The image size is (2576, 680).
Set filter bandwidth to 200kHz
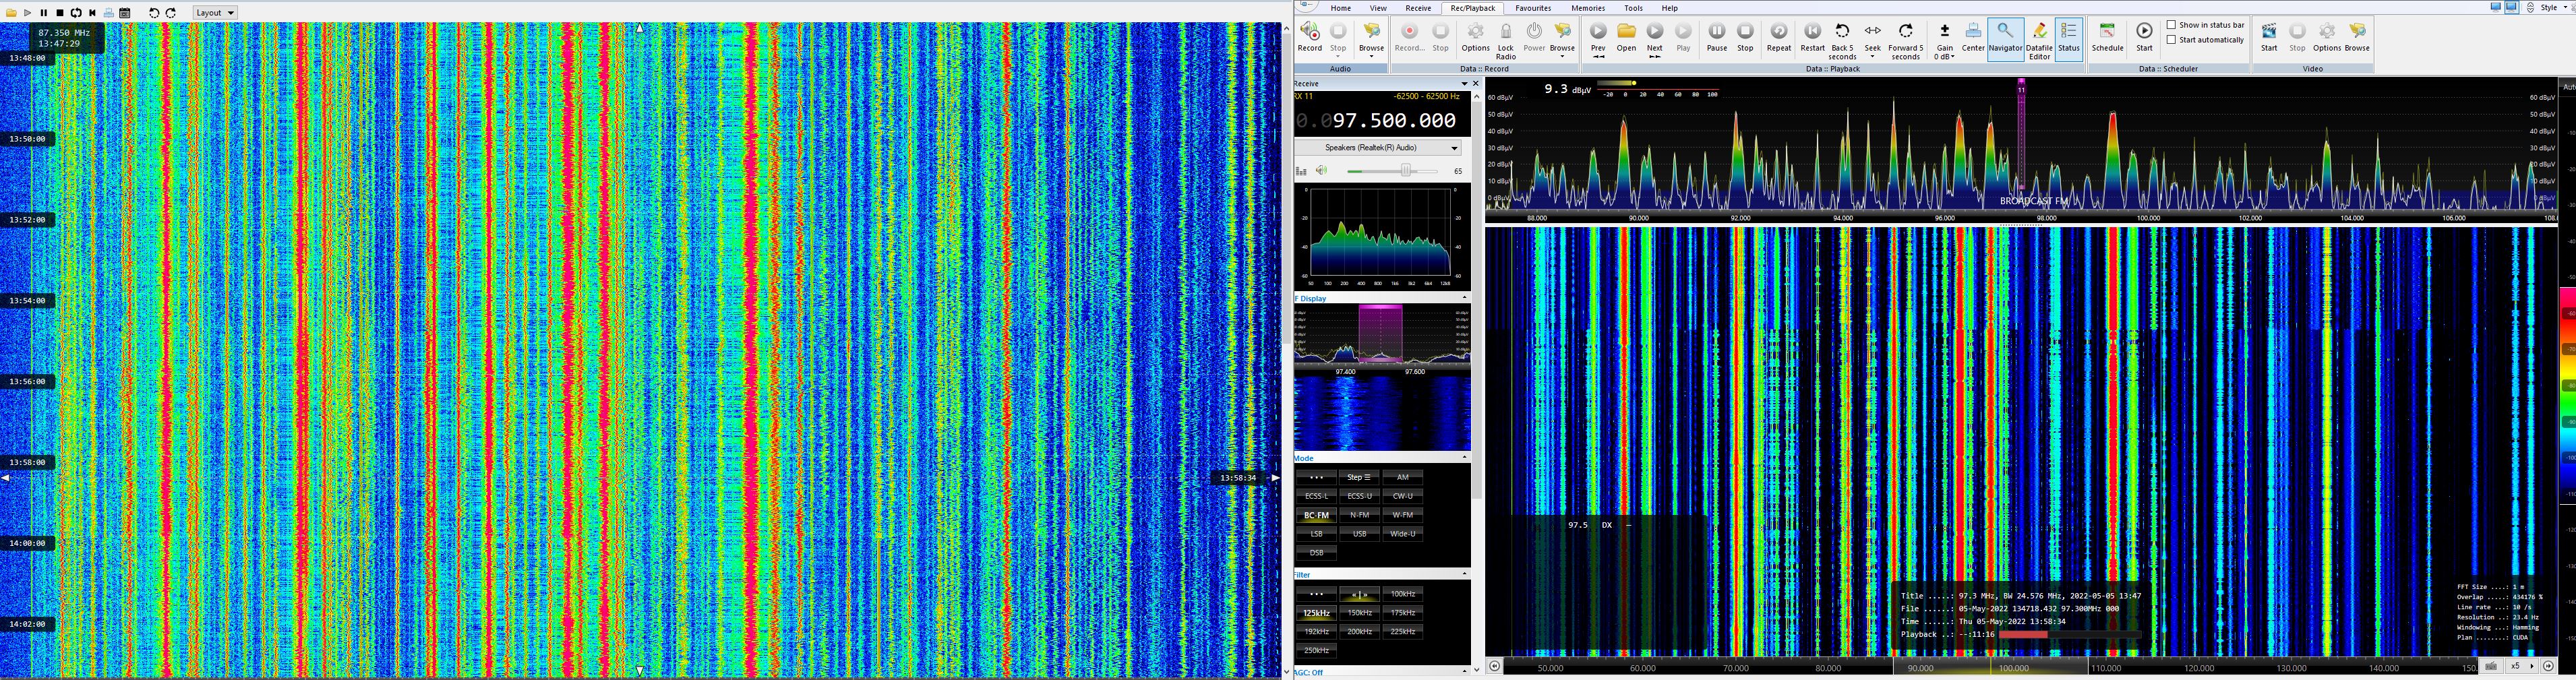[1359, 632]
